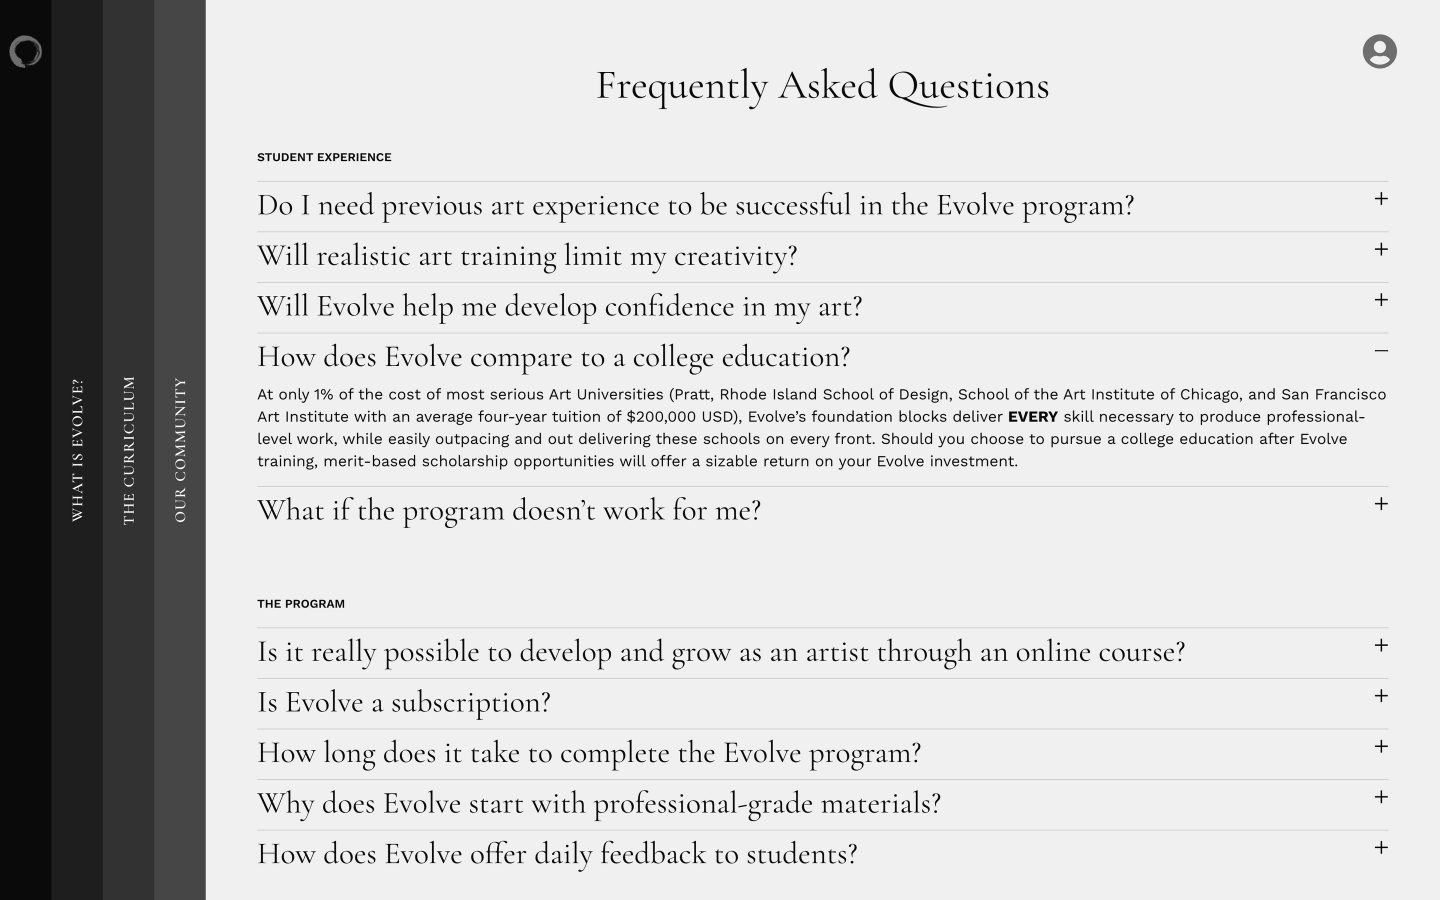The width and height of the screenshot is (1440, 900).
Task: Click plus icon beside program doesn't work question
Action: click(x=1381, y=504)
